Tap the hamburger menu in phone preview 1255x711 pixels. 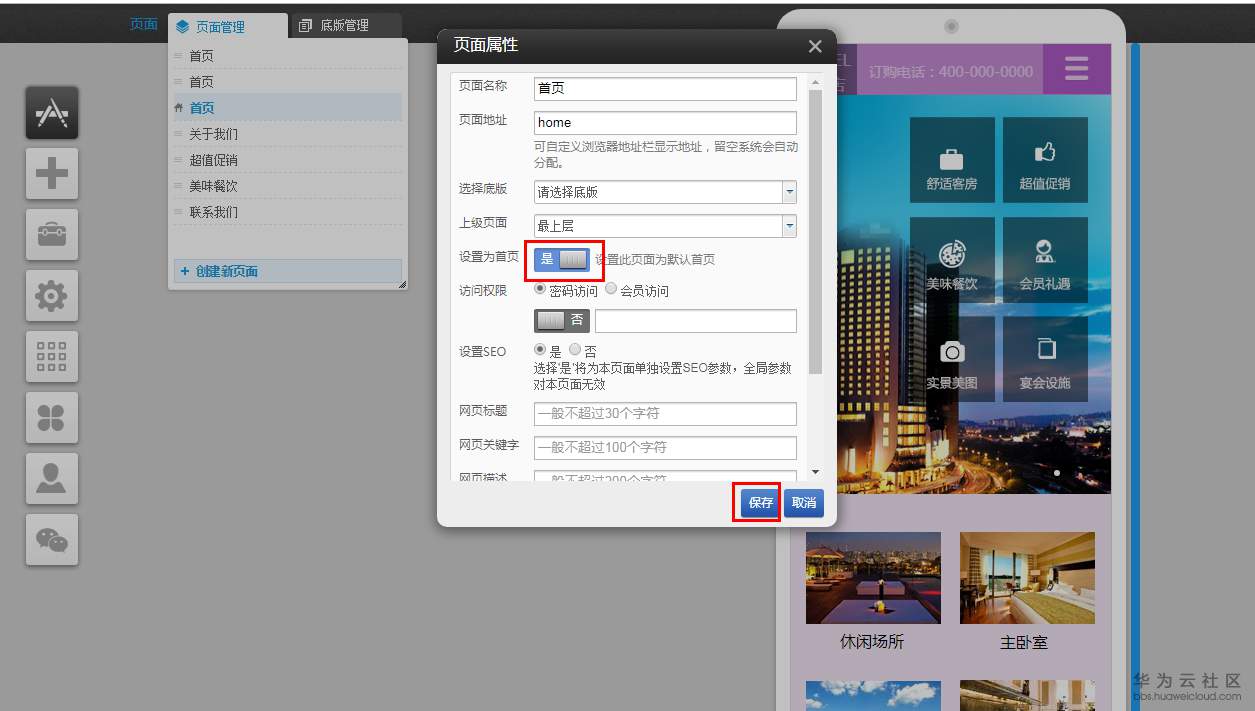pos(1076,69)
